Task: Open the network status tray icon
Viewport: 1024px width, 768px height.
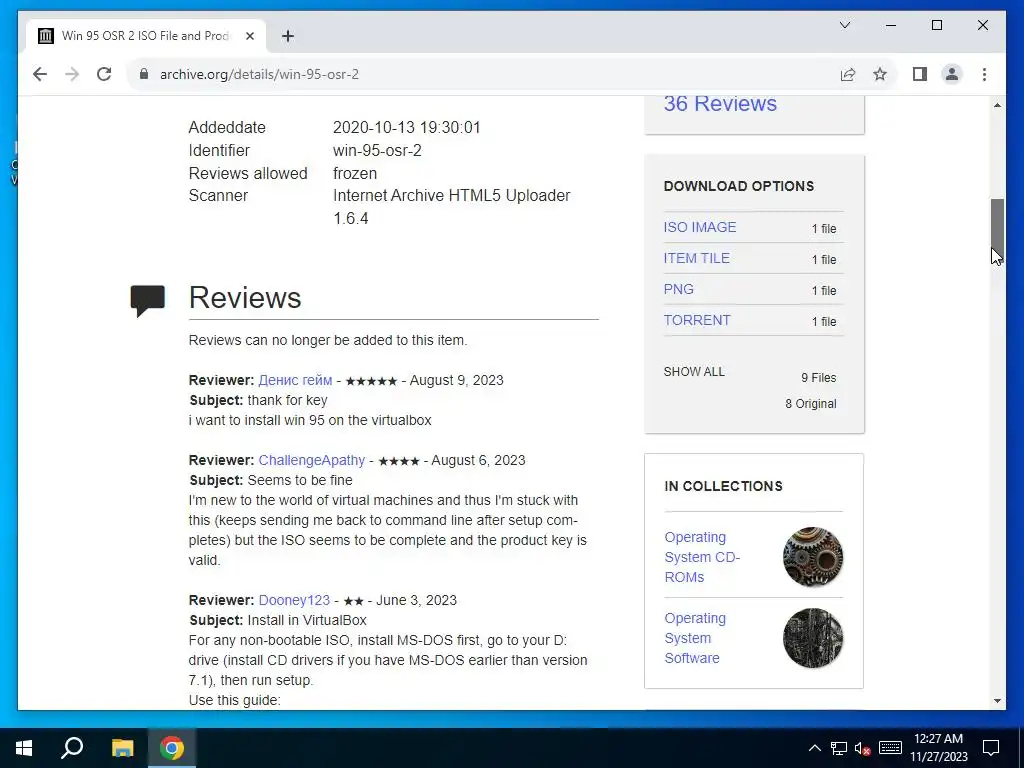Action: [839, 748]
